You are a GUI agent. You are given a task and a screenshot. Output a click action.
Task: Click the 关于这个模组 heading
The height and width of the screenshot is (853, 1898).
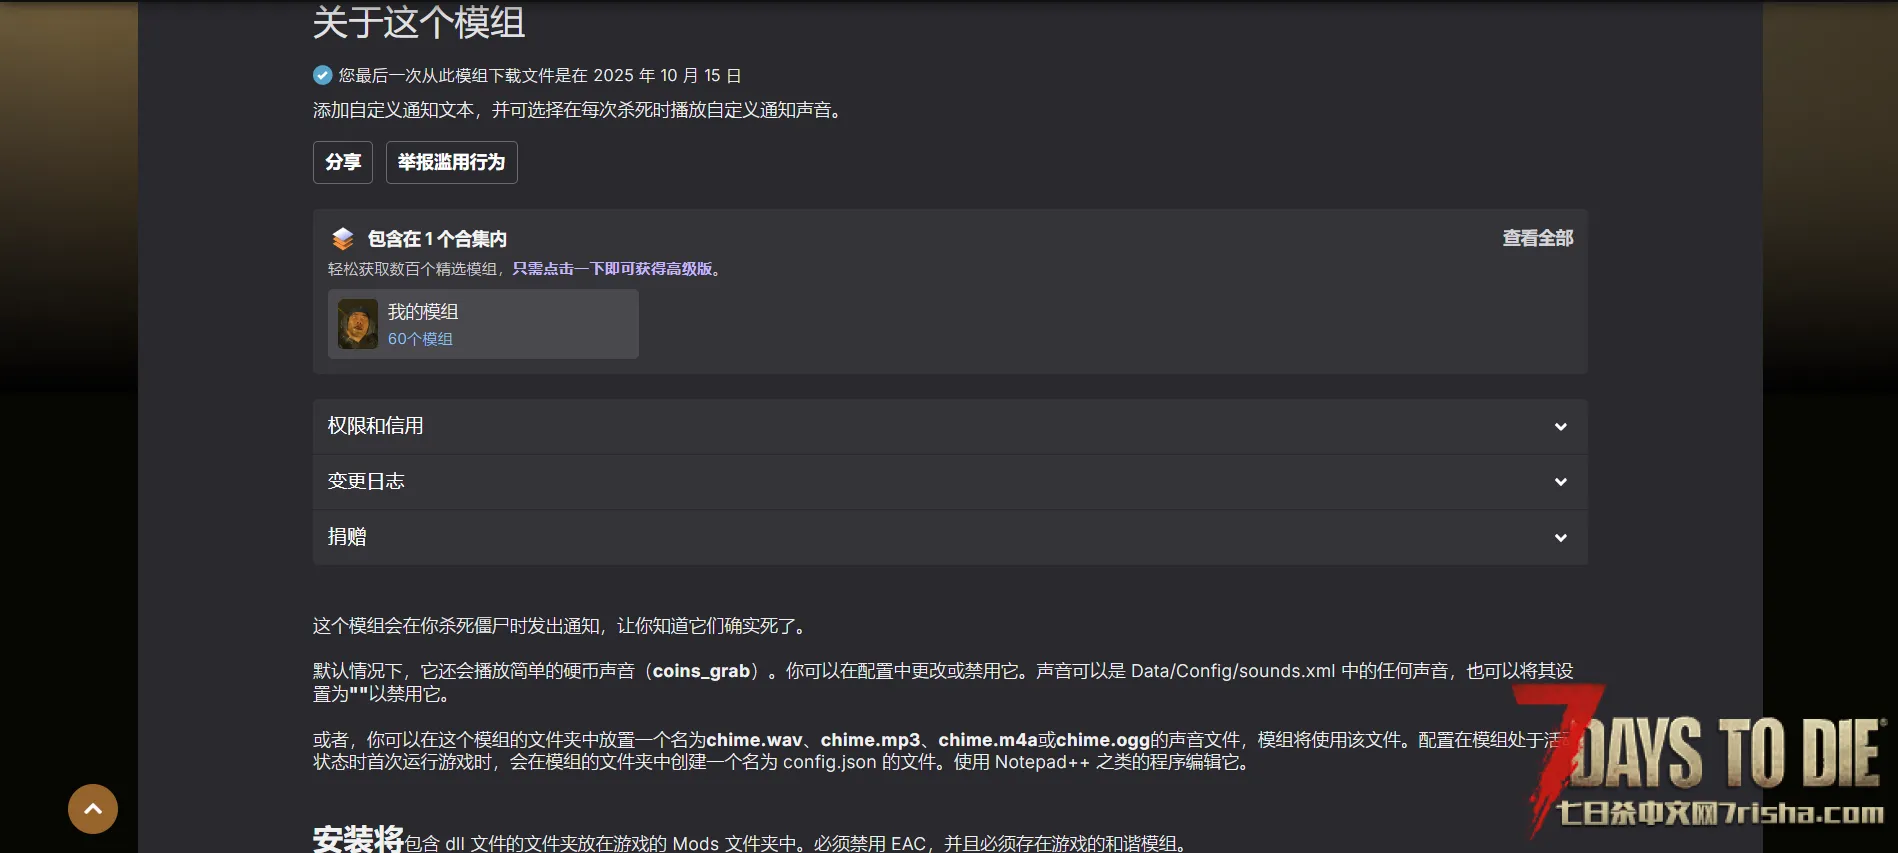(x=419, y=22)
